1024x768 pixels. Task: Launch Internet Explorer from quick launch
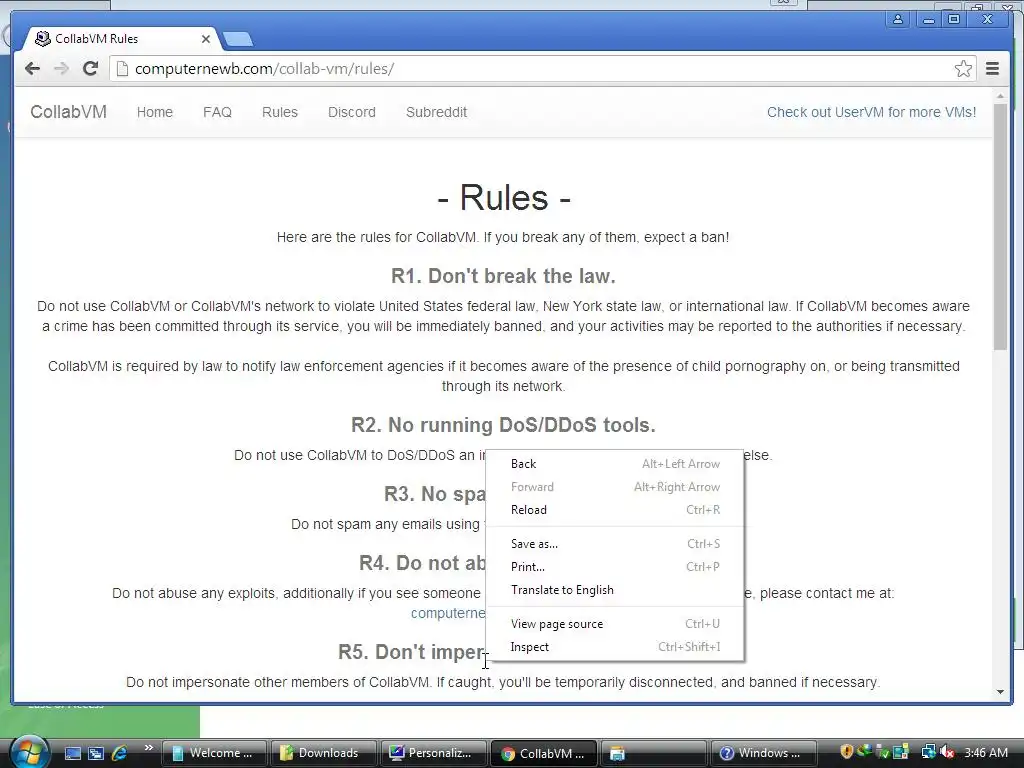coord(120,753)
